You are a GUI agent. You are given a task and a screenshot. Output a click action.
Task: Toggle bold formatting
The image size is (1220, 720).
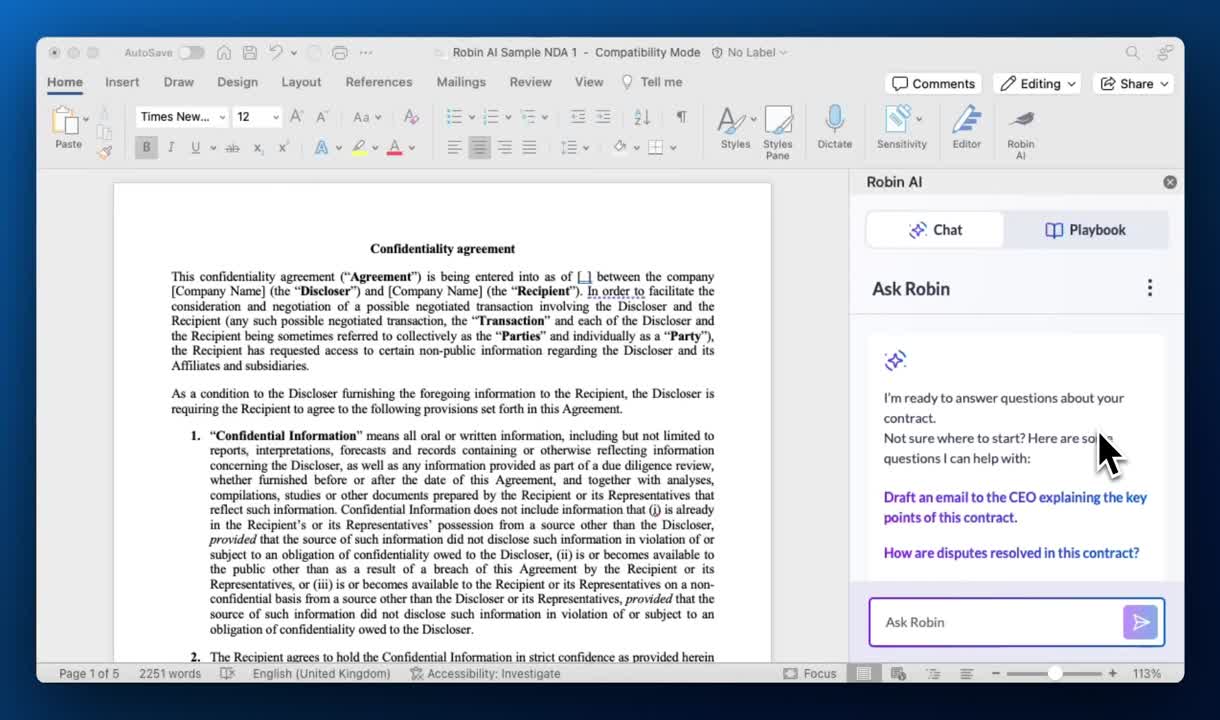(x=146, y=148)
